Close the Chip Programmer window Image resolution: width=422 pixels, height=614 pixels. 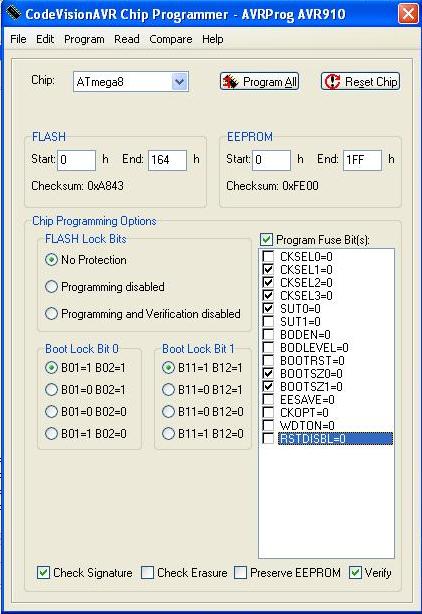pos(408,14)
